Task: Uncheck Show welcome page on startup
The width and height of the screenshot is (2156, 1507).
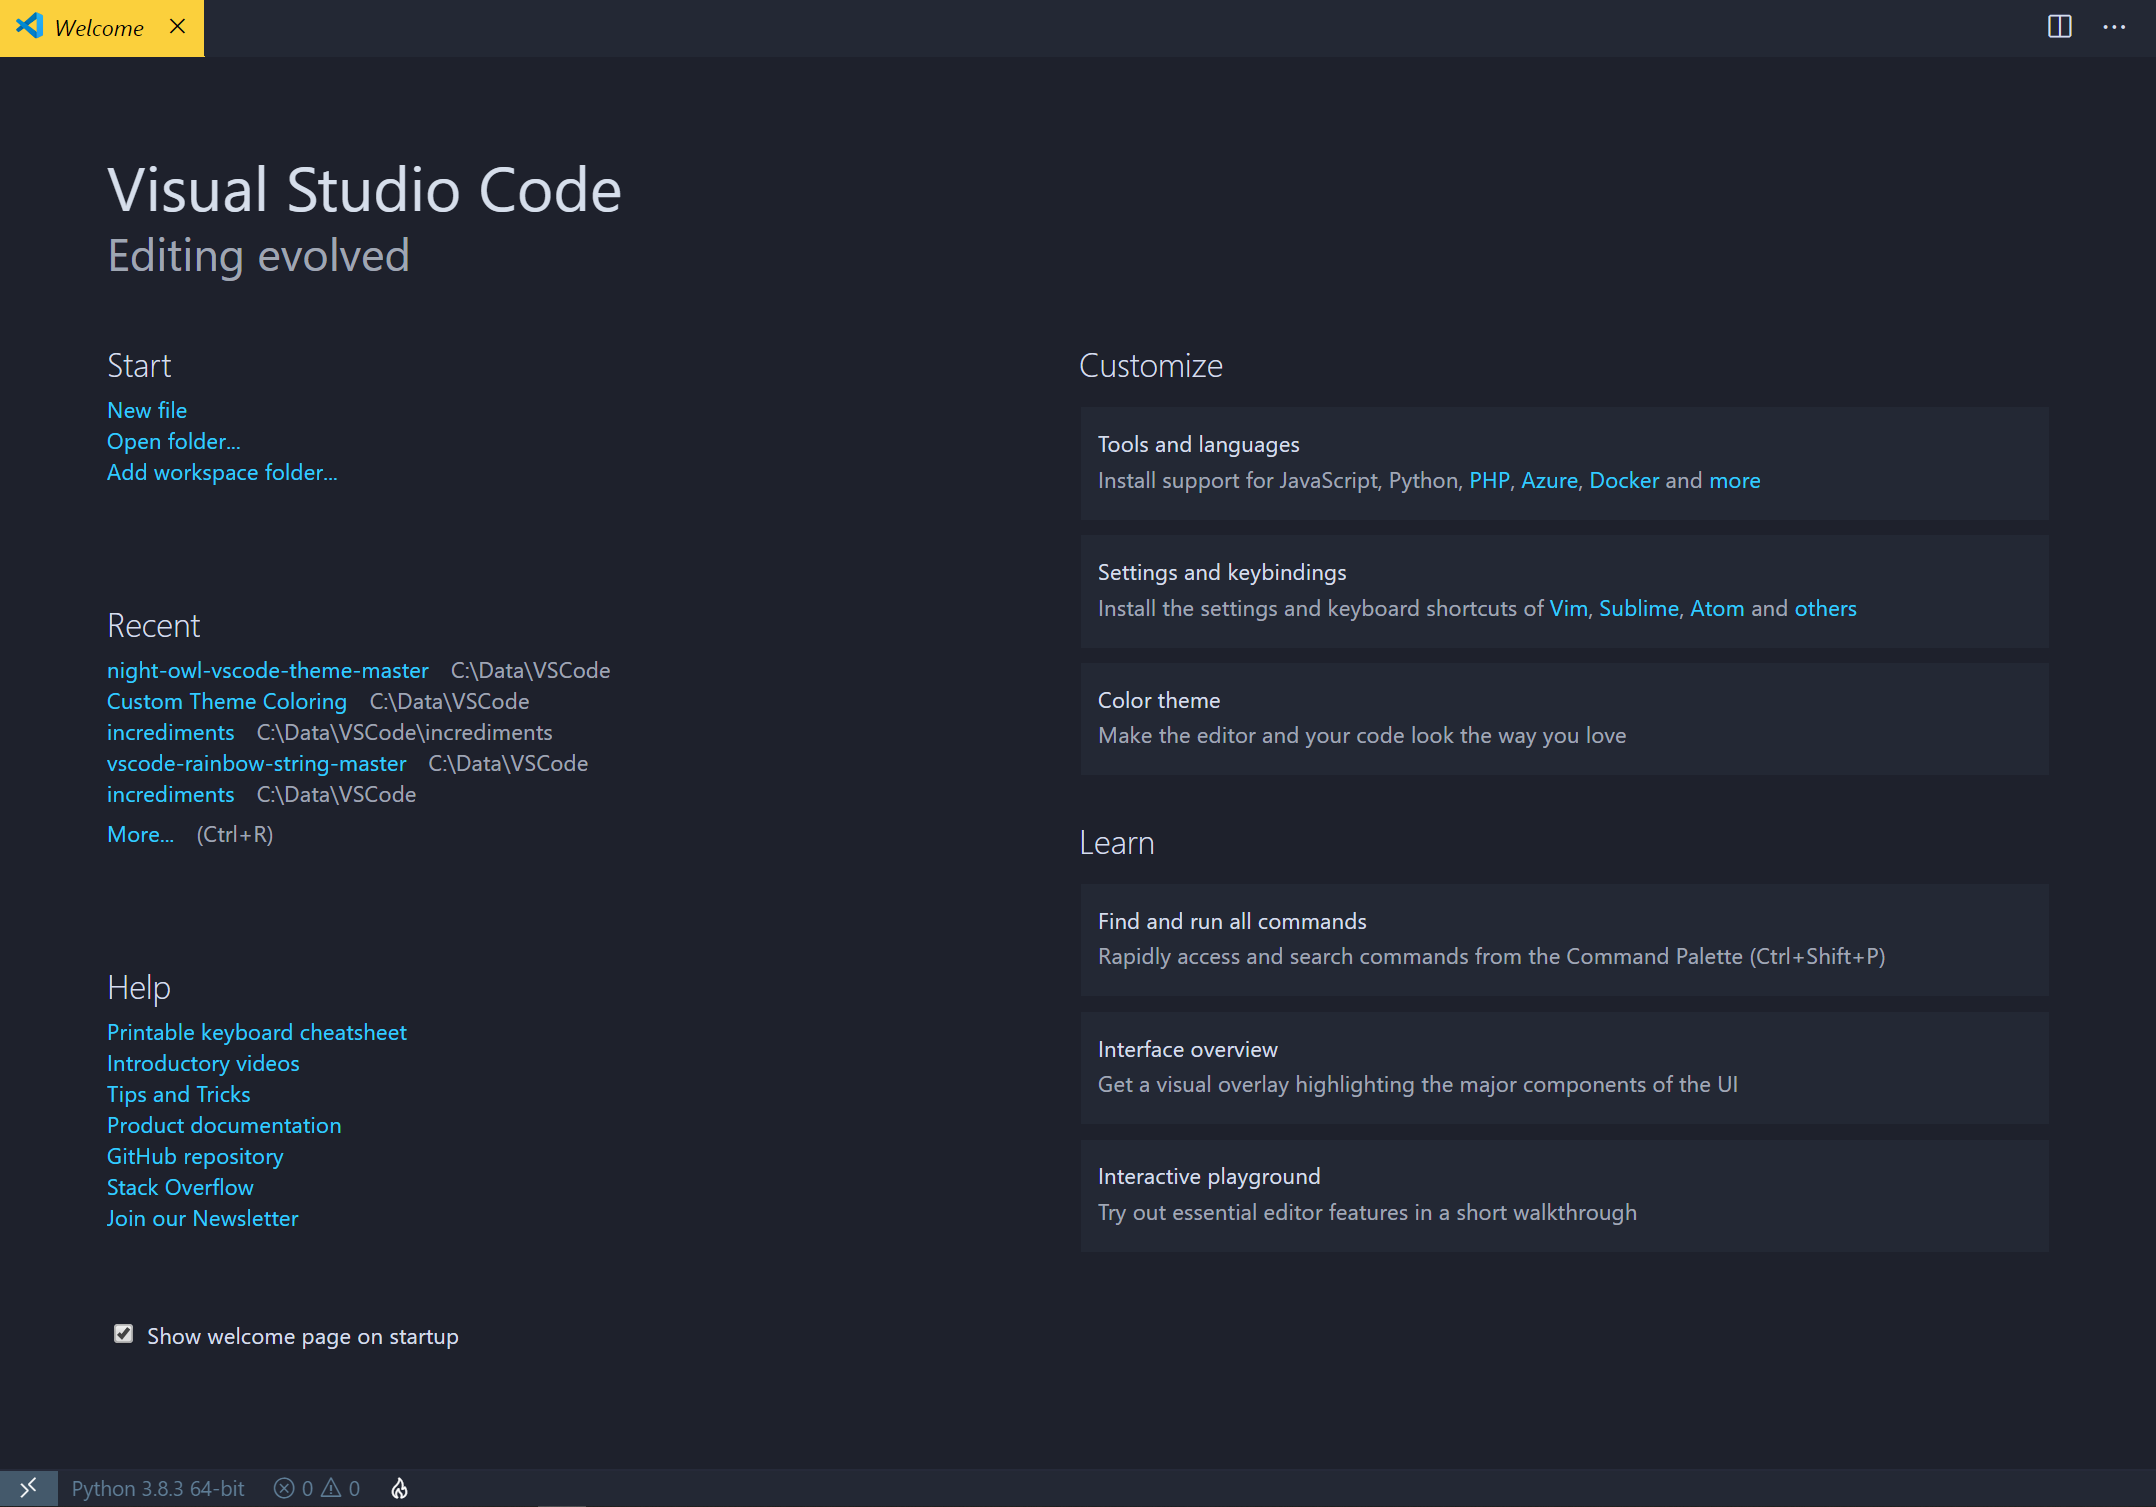Action: pos(124,1334)
